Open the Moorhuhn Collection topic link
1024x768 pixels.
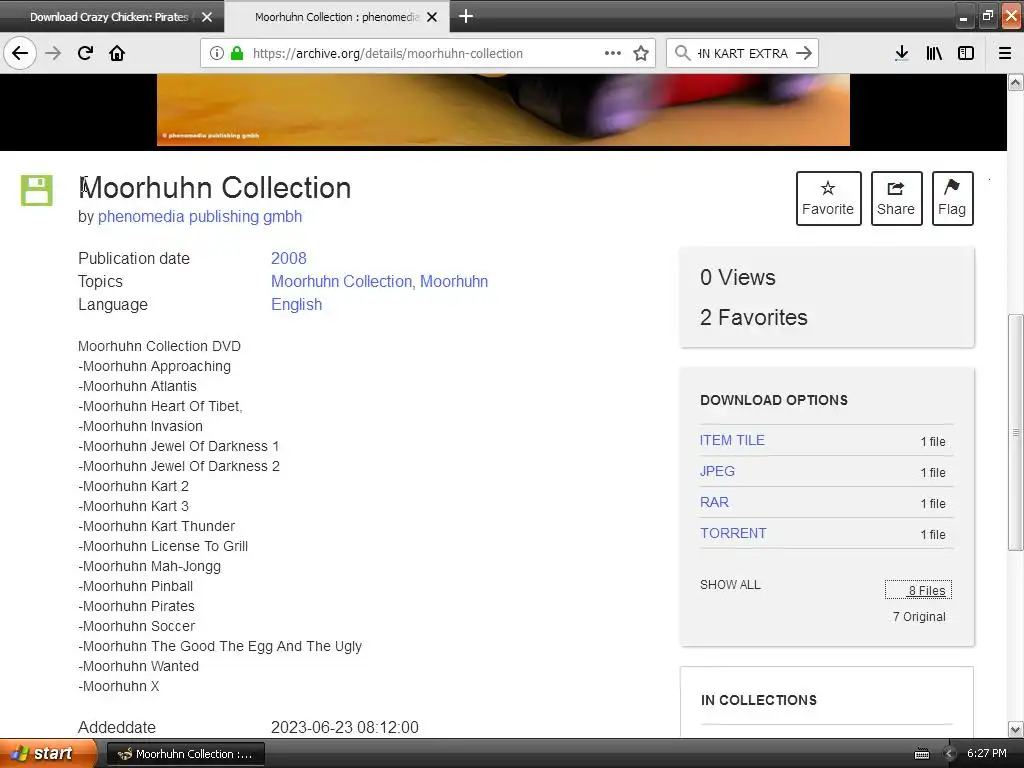(341, 281)
